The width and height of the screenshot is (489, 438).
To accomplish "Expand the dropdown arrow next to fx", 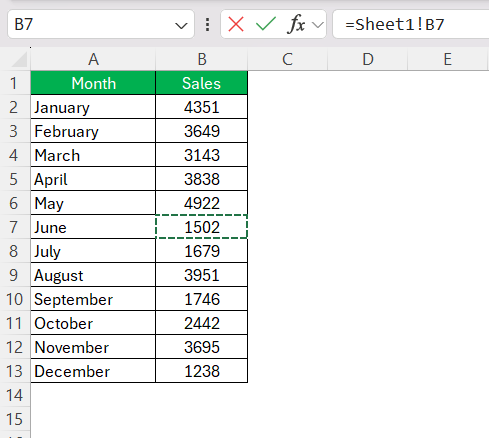I will [x=318, y=25].
